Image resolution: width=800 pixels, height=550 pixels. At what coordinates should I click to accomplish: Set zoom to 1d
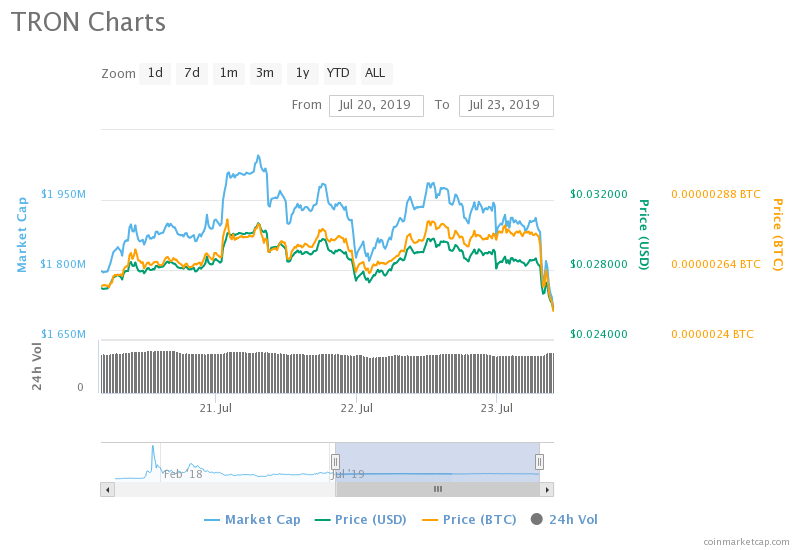click(155, 73)
